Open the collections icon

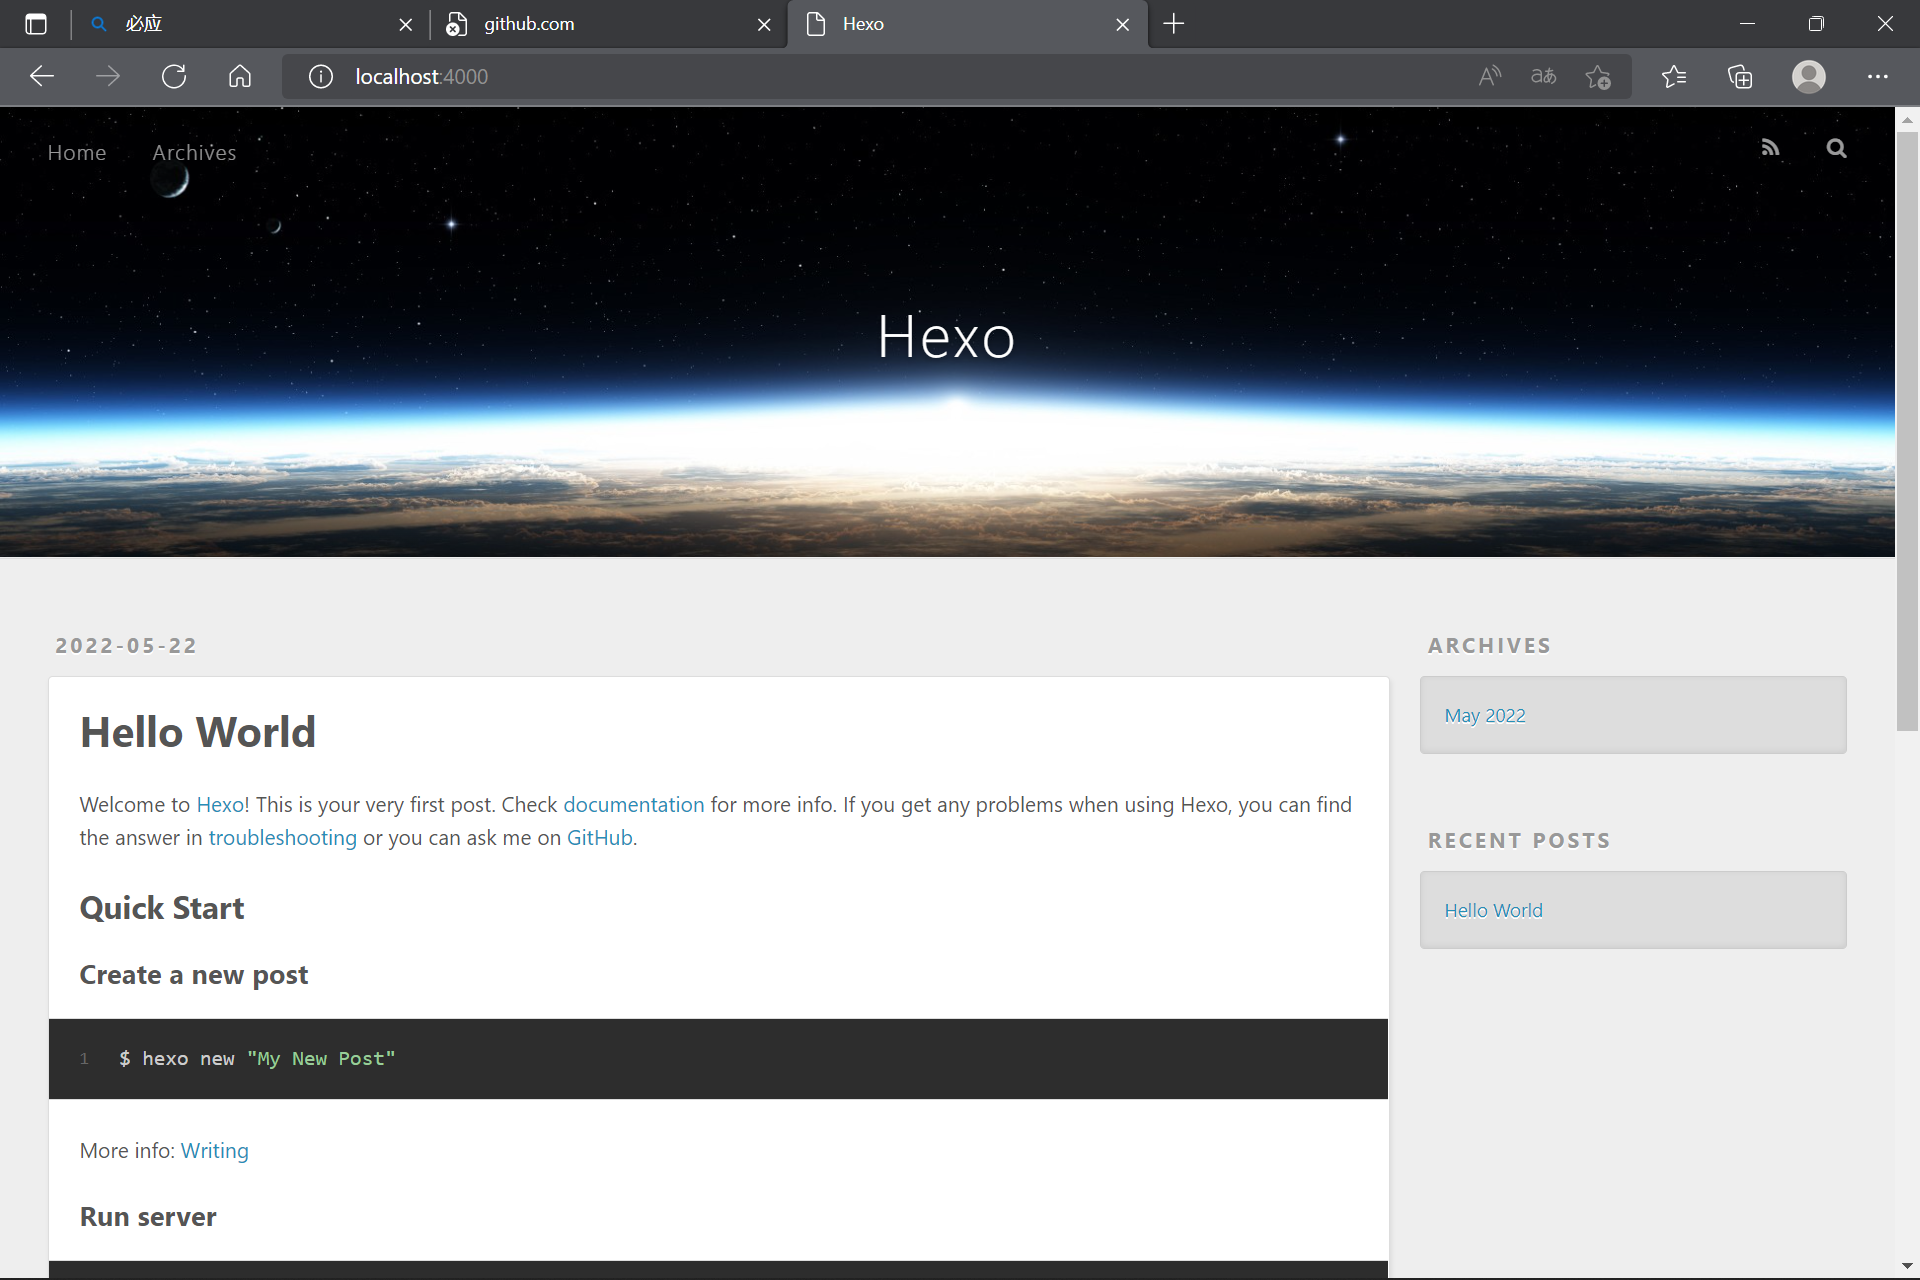coord(1740,77)
